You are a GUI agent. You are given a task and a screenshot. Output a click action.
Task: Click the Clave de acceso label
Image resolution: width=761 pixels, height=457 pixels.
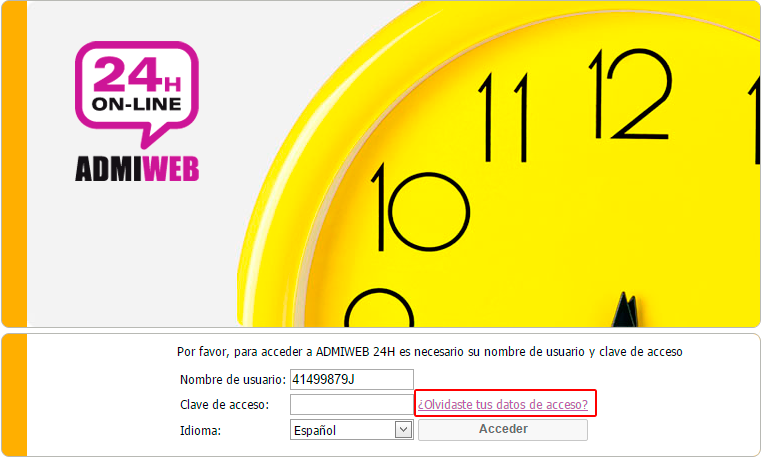[224, 405]
